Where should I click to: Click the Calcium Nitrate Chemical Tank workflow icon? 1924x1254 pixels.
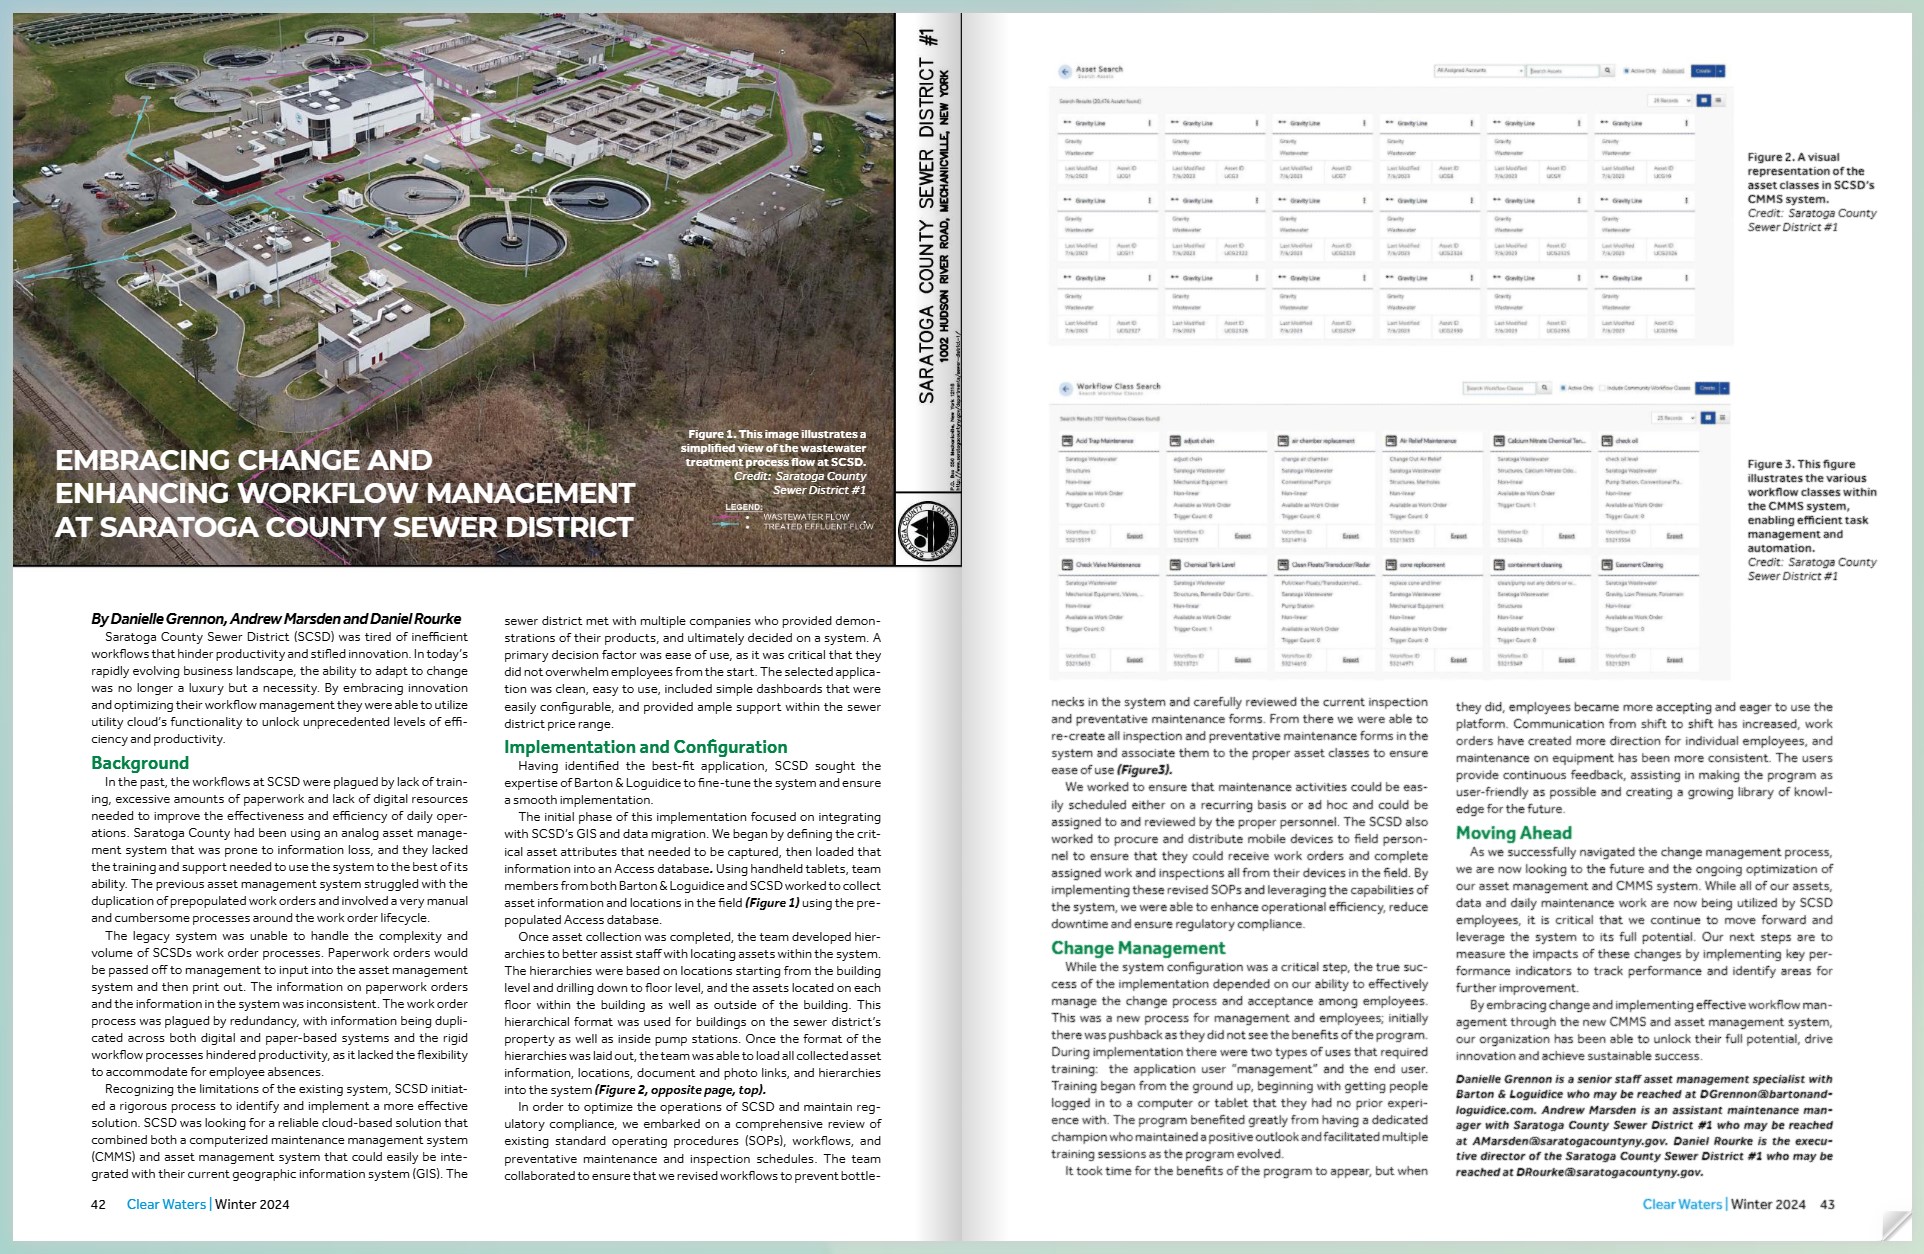pos(1499,440)
